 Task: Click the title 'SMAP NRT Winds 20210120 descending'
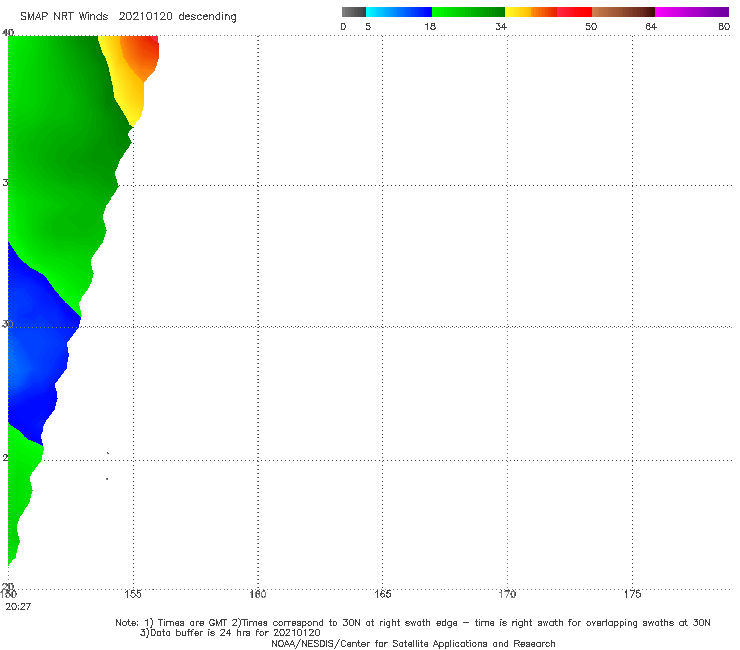(x=128, y=17)
